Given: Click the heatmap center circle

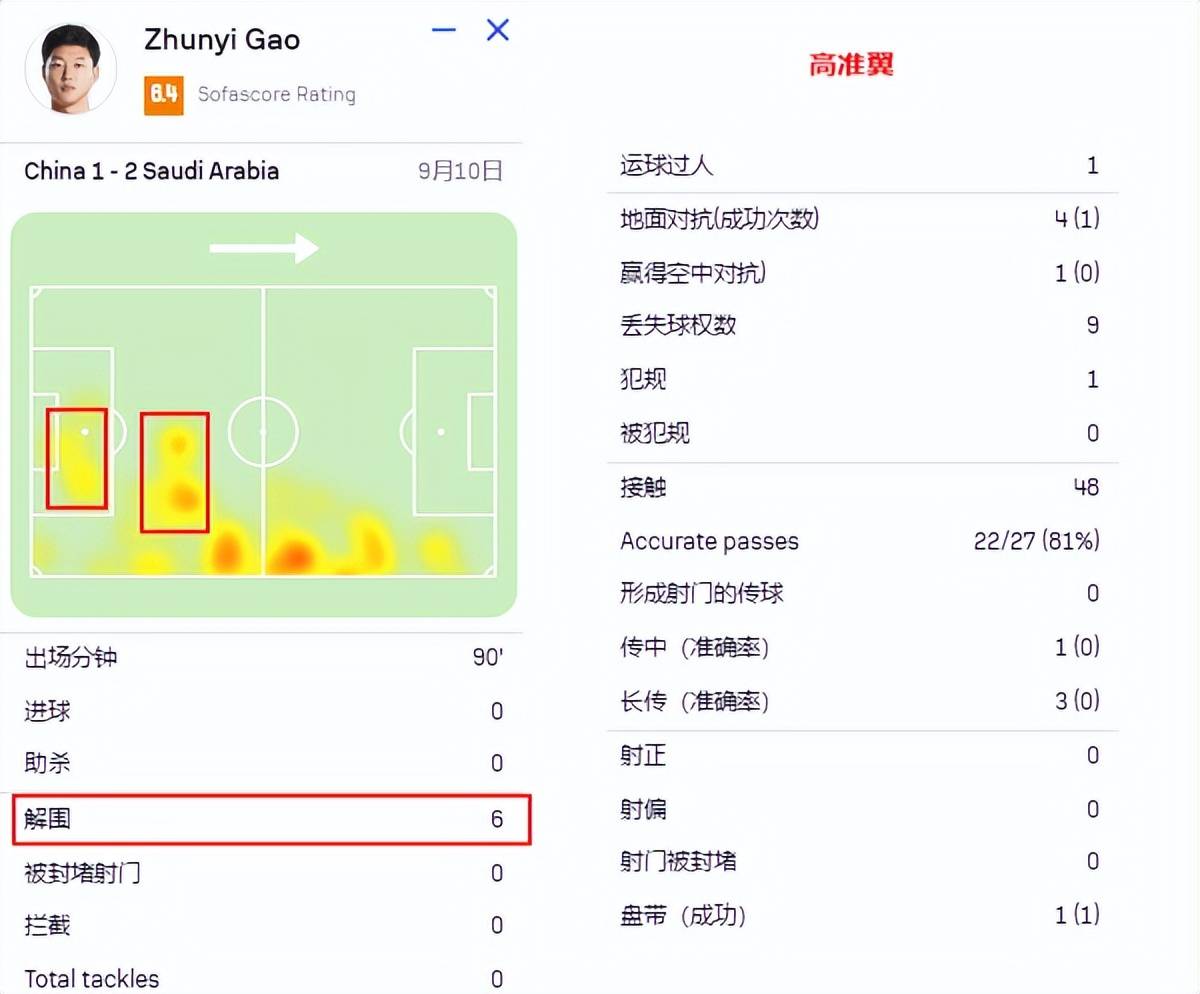Looking at the screenshot, I should pyautogui.click(x=263, y=431).
